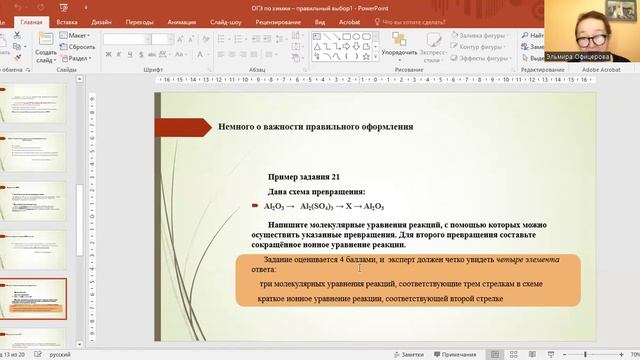The image size is (640, 360).
Task: Open the Раздел section dropdown
Action: coord(77,58)
